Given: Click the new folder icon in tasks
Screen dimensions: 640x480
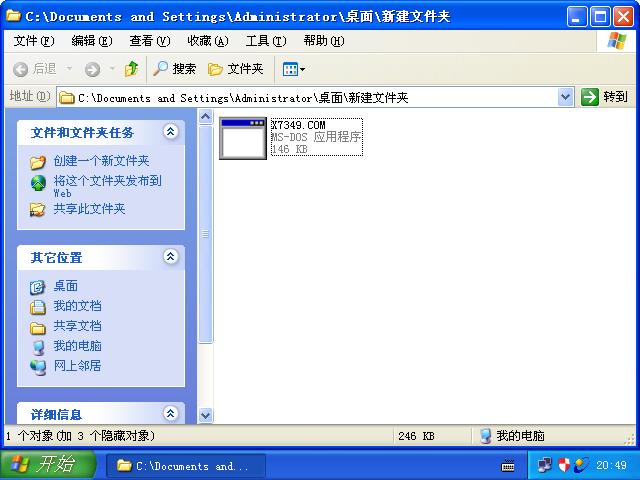Looking at the screenshot, I should click(38, 162).
